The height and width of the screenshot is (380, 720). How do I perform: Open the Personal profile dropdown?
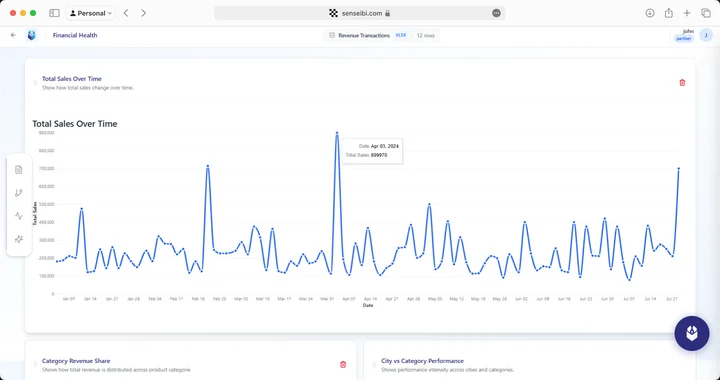point(91,13)
